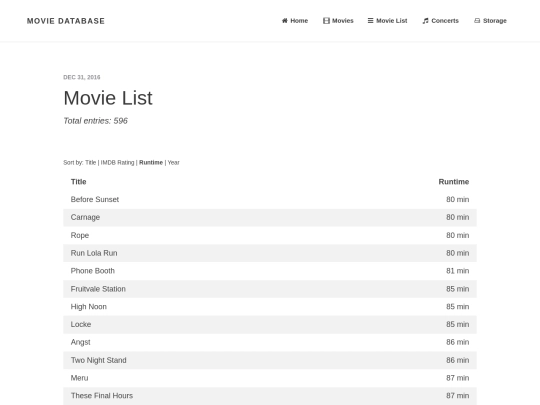
Task: Select the Angst movie title
Action: point(81,342)
